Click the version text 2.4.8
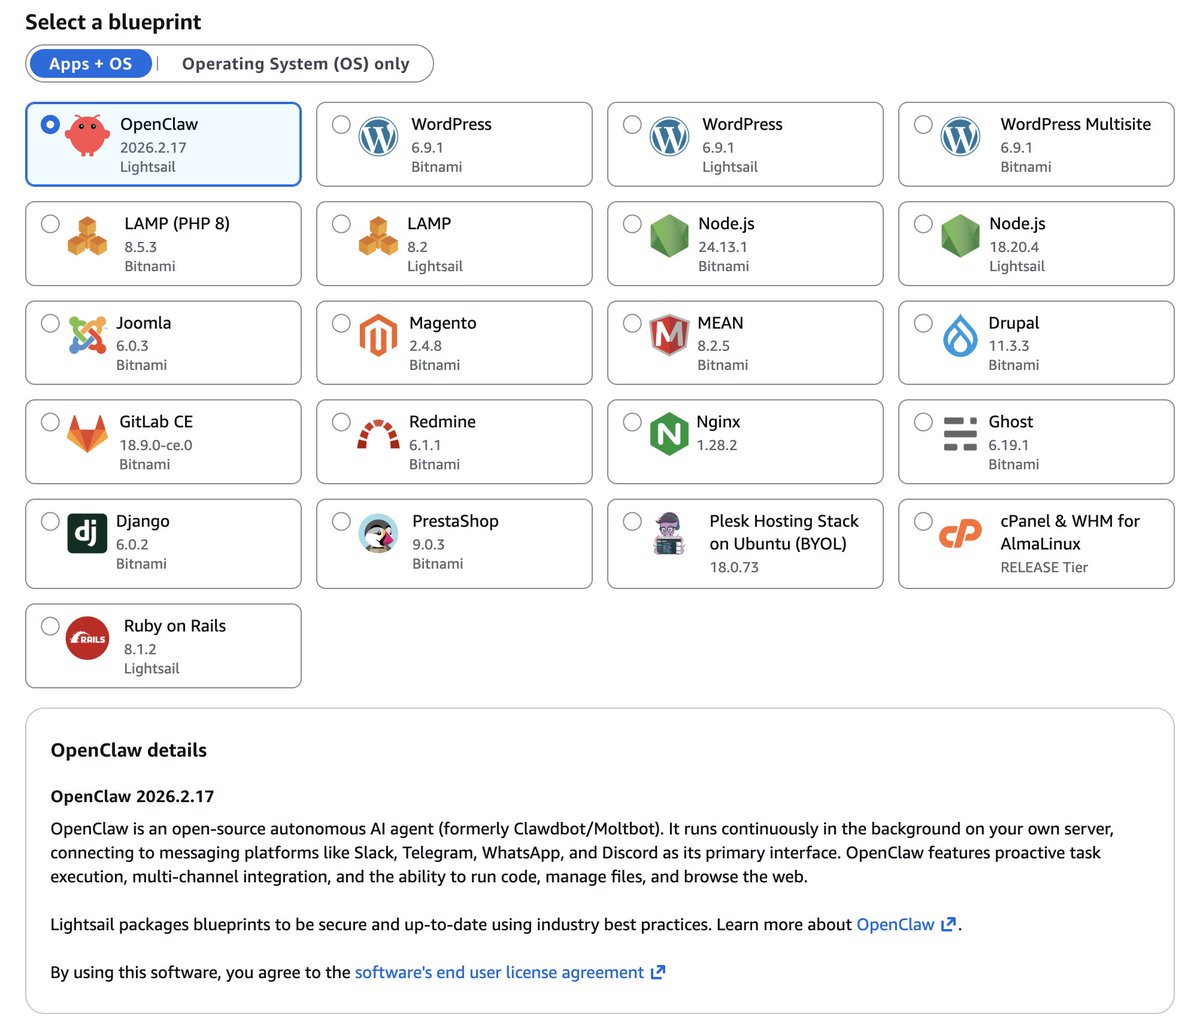This screenshot has width=1200, height=1032. tap(425, 346)
